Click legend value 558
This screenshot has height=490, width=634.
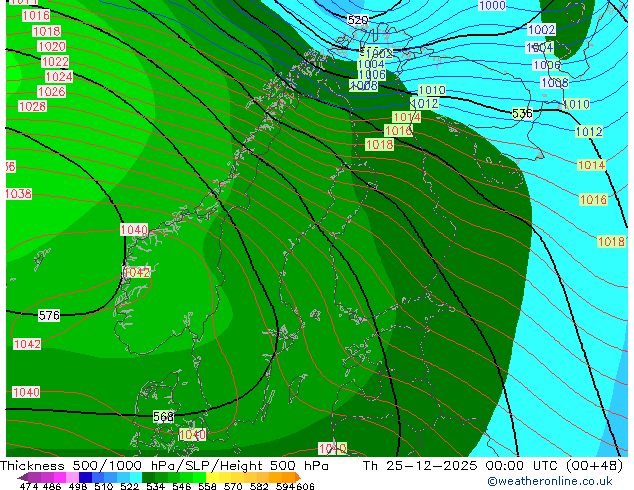tap(207, 487)
